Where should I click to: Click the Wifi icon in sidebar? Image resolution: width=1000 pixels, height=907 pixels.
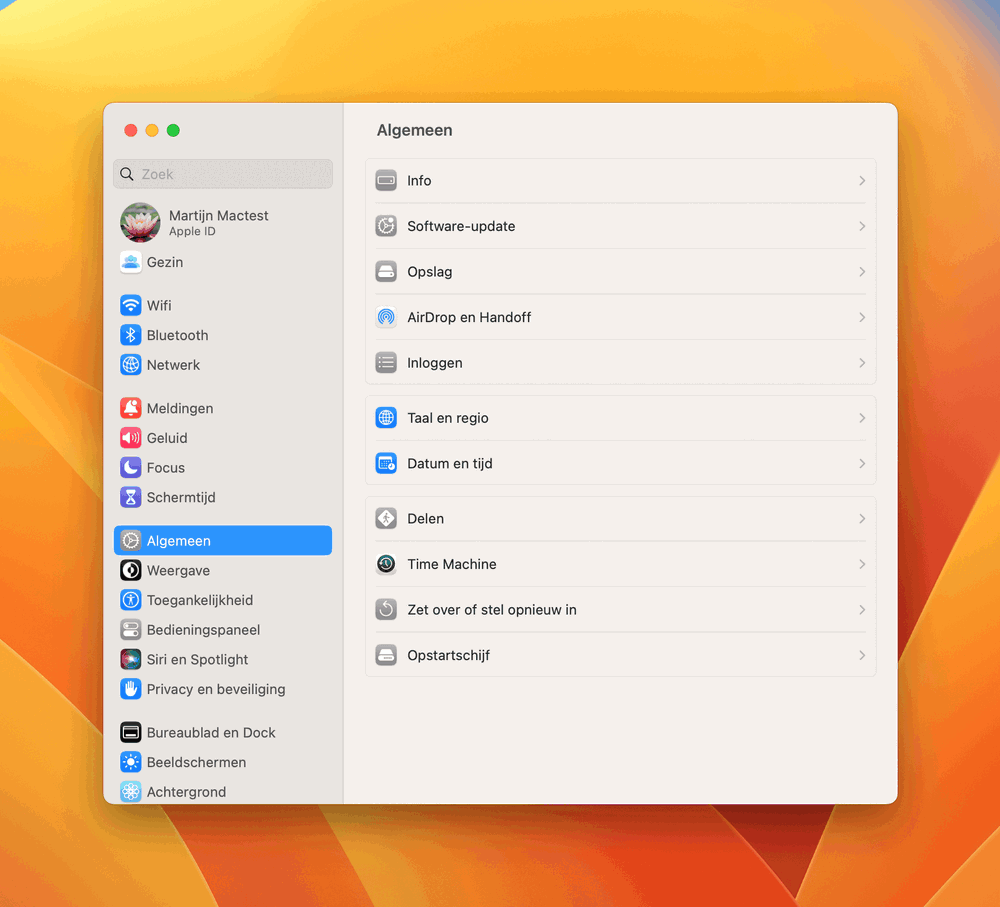point(131,305)
